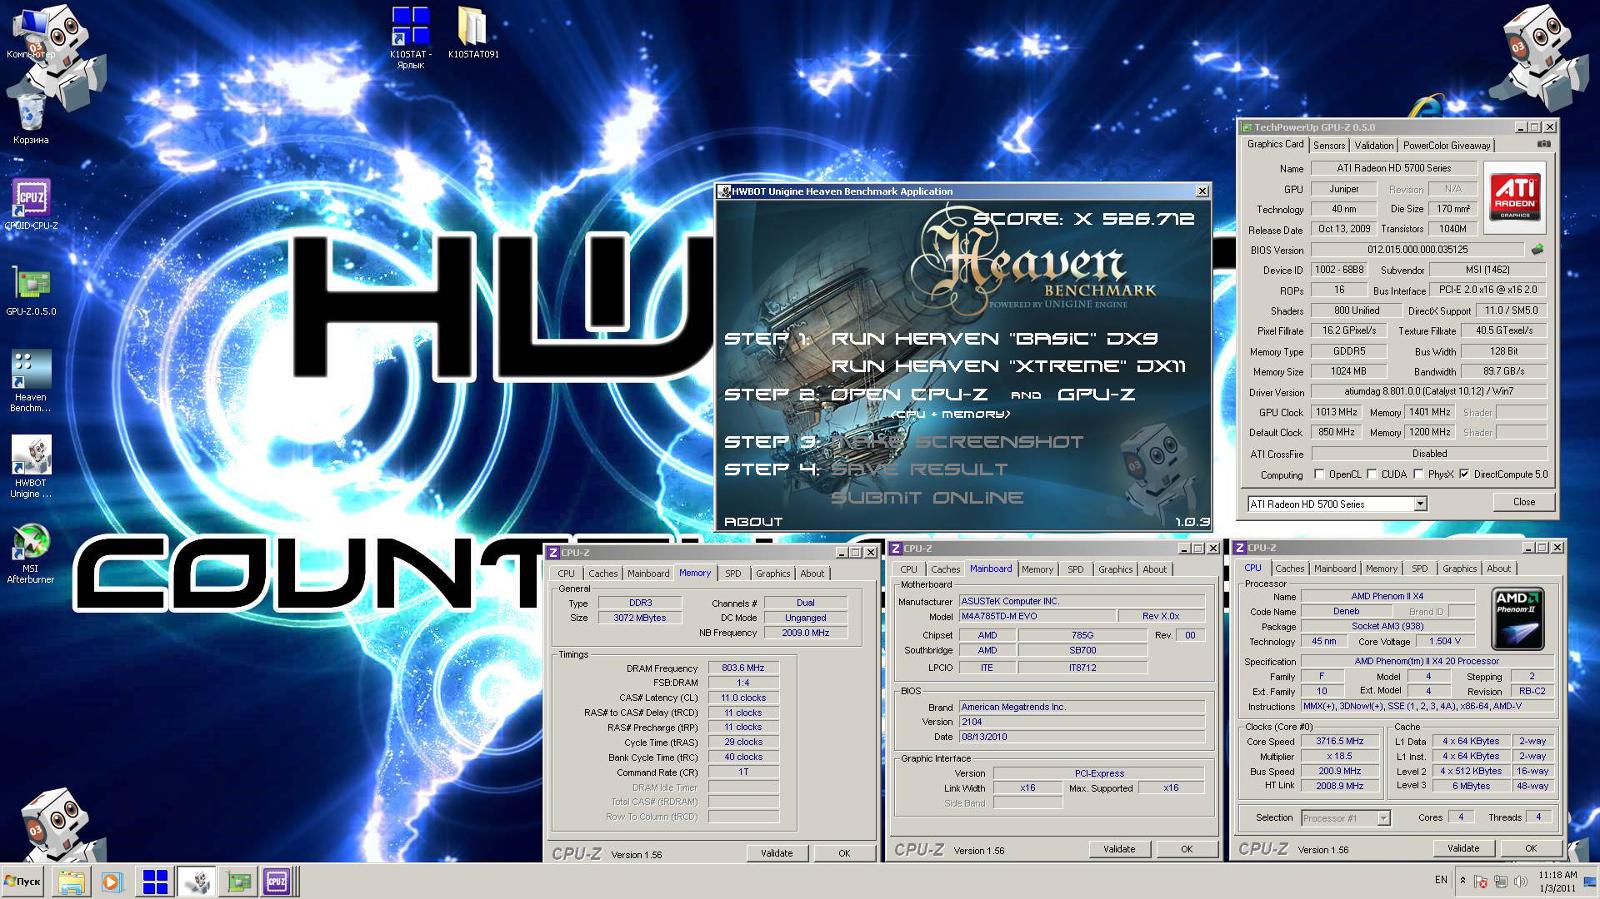1600x899 pixels.
Task: Click the Memory Size 3072 MBytes value
Action: click(x=640, y=618)
